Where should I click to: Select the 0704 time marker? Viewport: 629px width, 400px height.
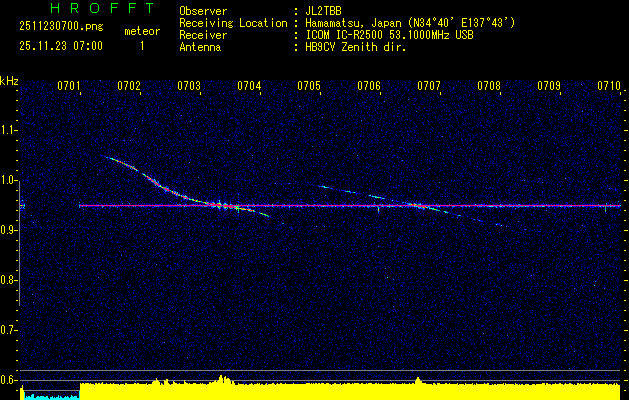(249, 87)
